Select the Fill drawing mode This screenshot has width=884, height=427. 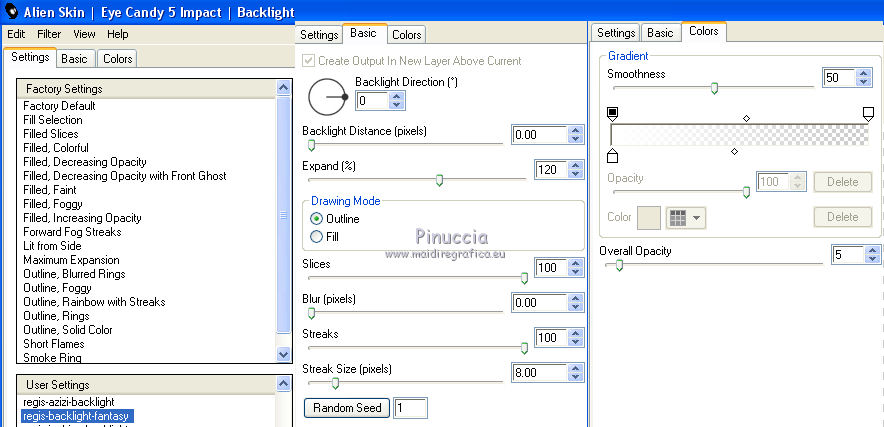pos(317,237)
